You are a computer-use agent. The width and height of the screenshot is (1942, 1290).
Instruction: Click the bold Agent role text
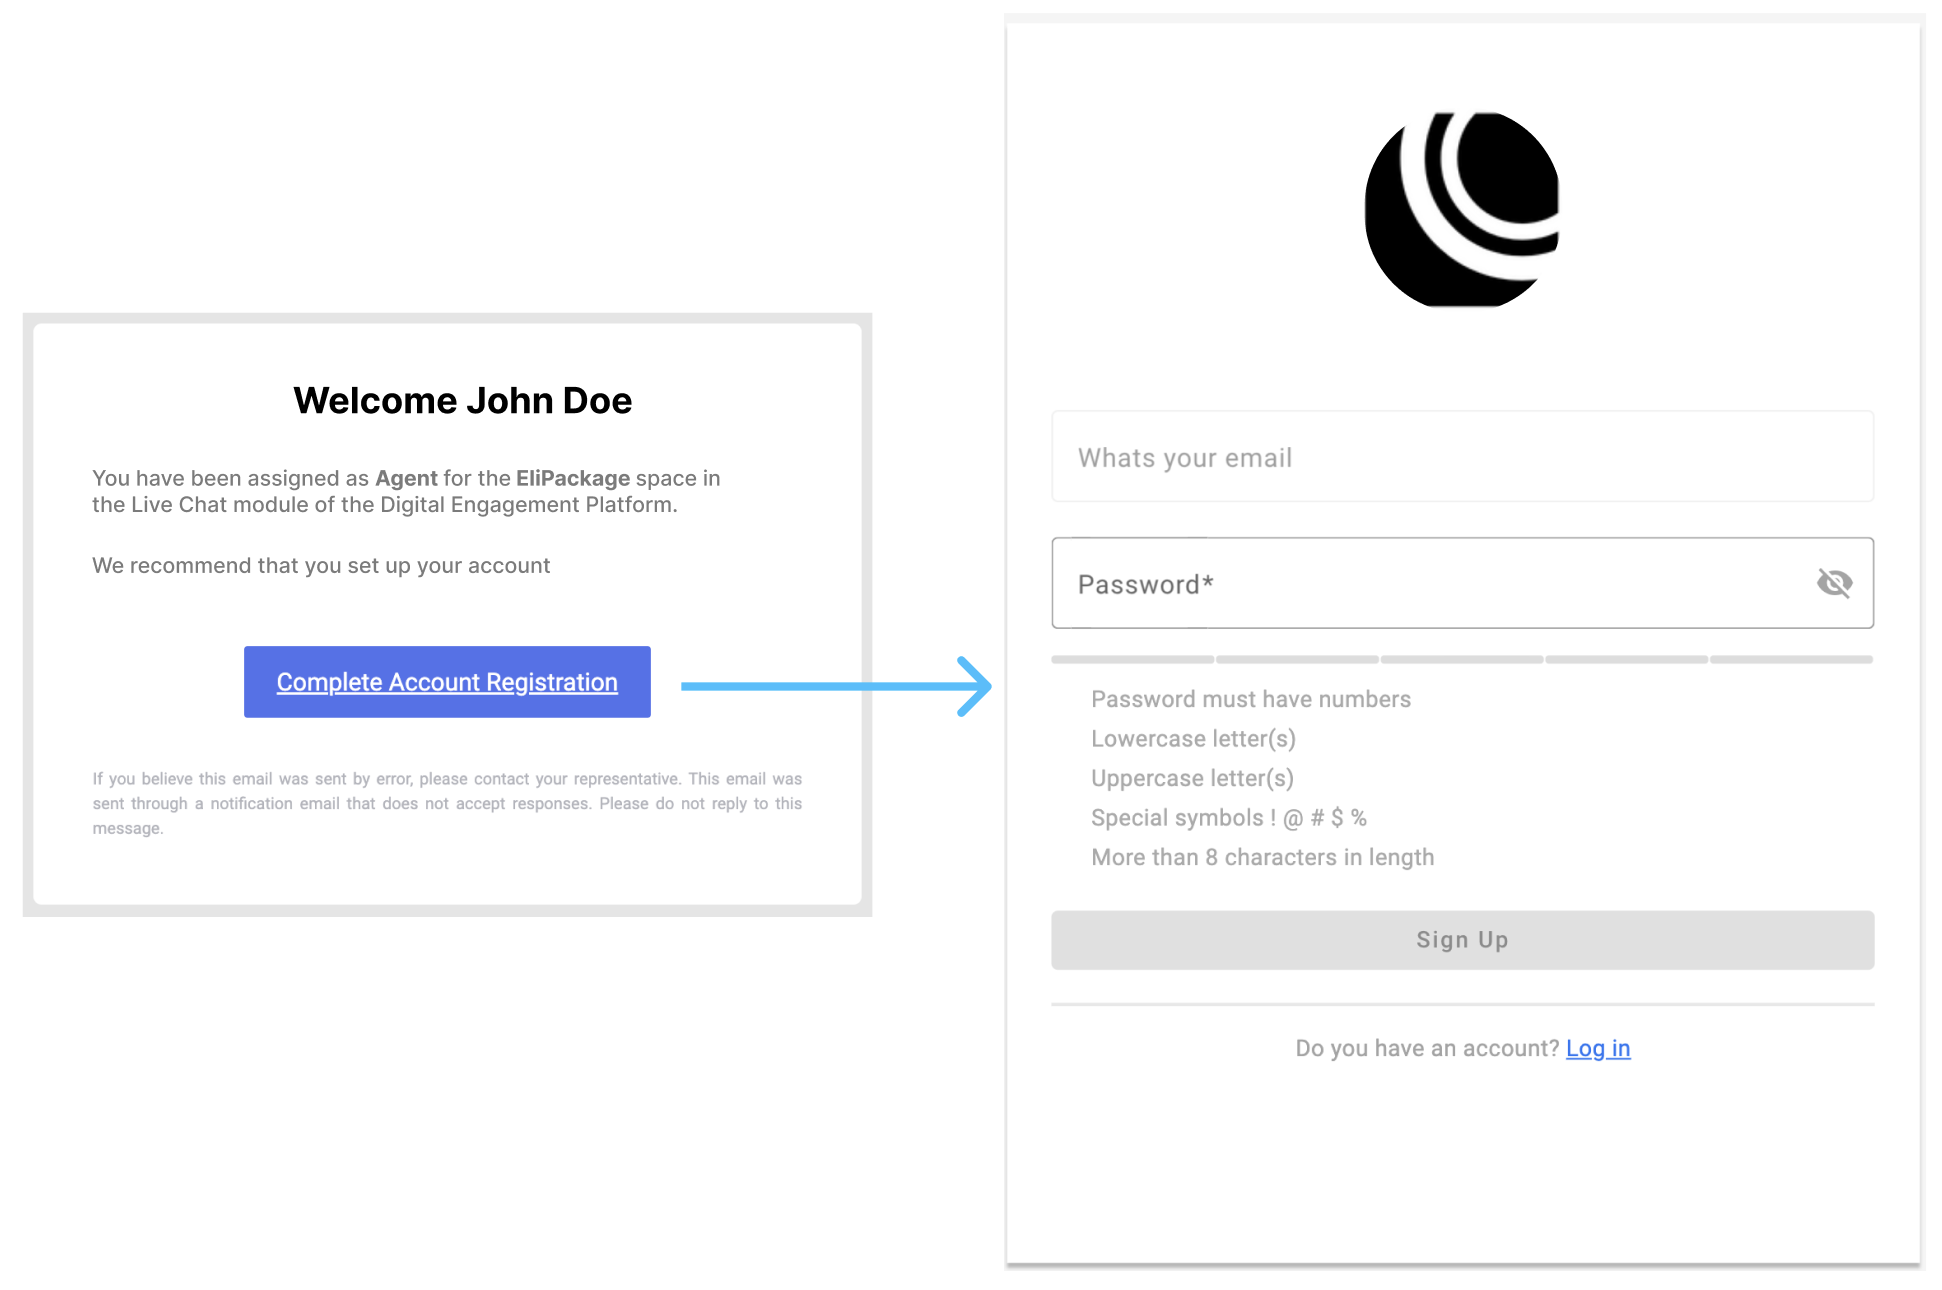(406, 478)
